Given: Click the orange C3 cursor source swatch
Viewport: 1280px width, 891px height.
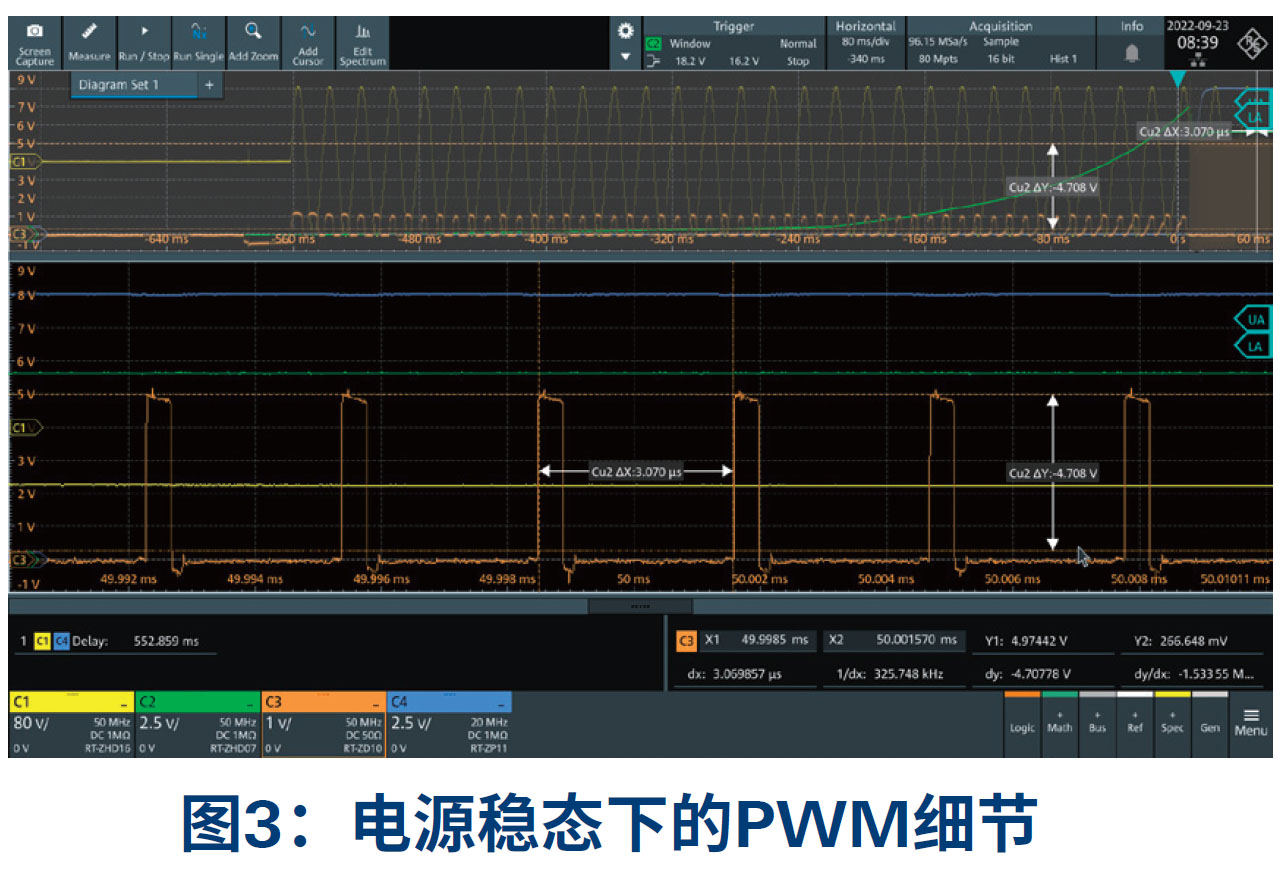Looking at the screenshot, I should pyautogui.click(x=686, y=641).
